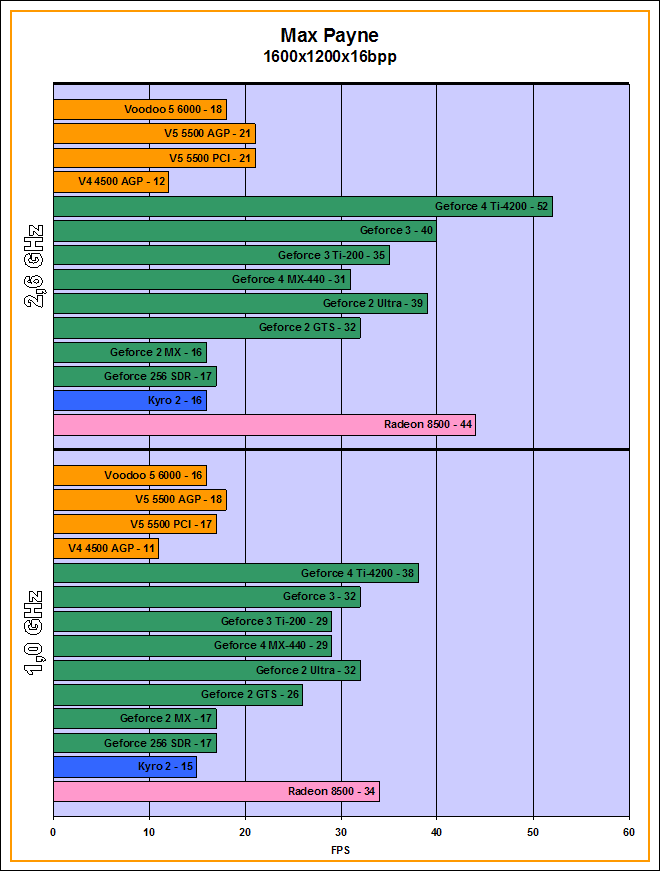The height and width of the screenshot is (871, 660).
Task: Select the Voodoo 5 6000 - 18 bar
Action: [x=139, y=110]
